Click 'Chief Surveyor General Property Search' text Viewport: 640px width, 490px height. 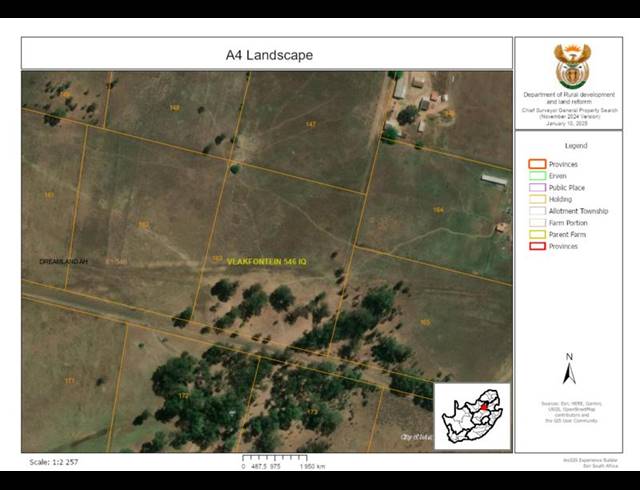(569, 110)
